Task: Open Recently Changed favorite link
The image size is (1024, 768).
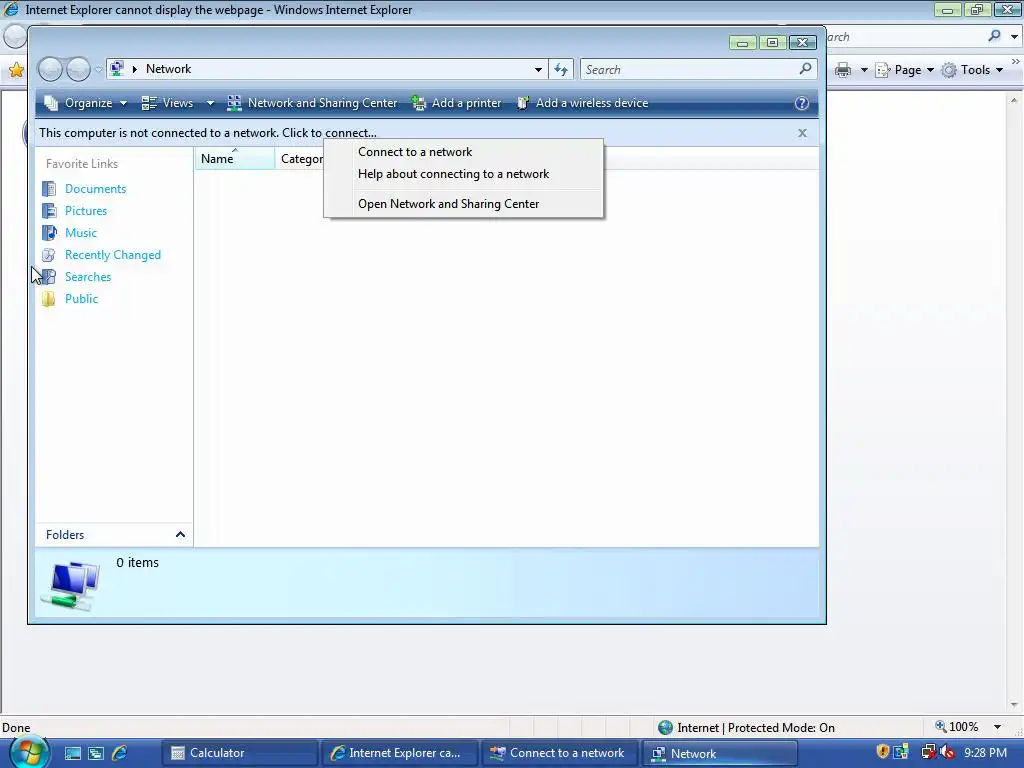Action: coord(112,255)
